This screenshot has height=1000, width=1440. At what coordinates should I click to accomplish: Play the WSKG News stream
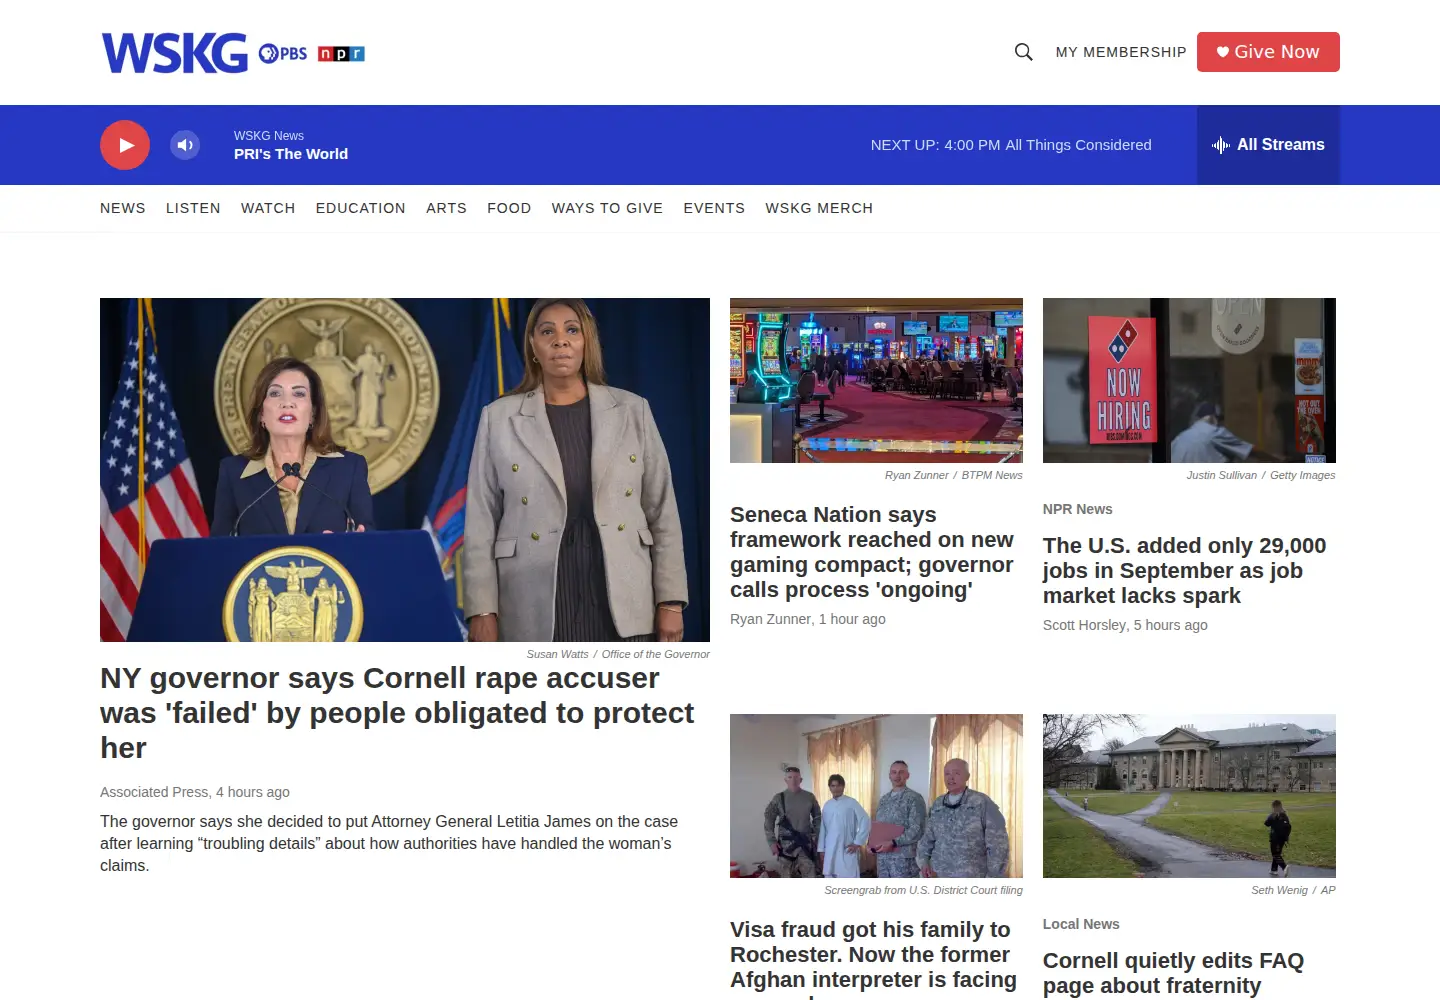coord(125,145)
